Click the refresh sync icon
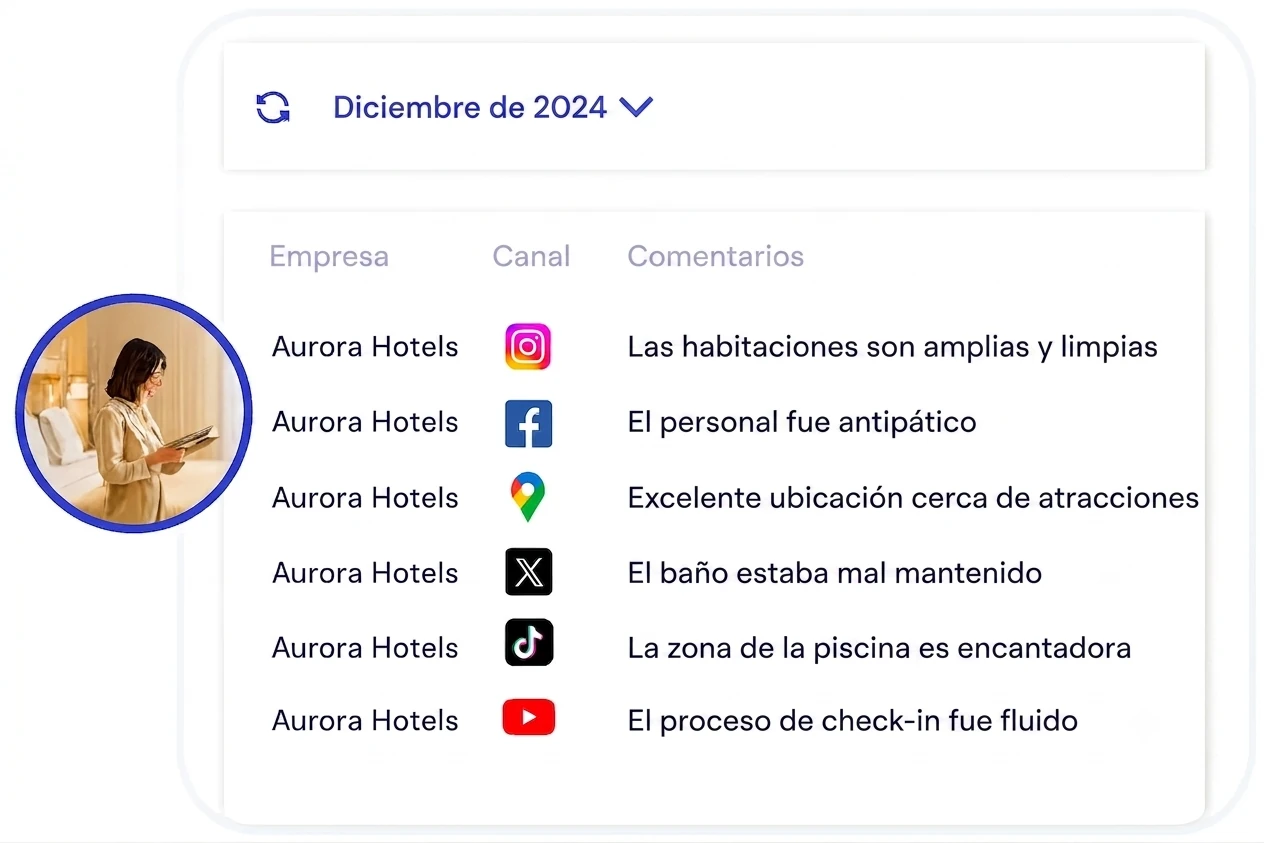This screenshot has width=1264, height=843. click(273, 107)
